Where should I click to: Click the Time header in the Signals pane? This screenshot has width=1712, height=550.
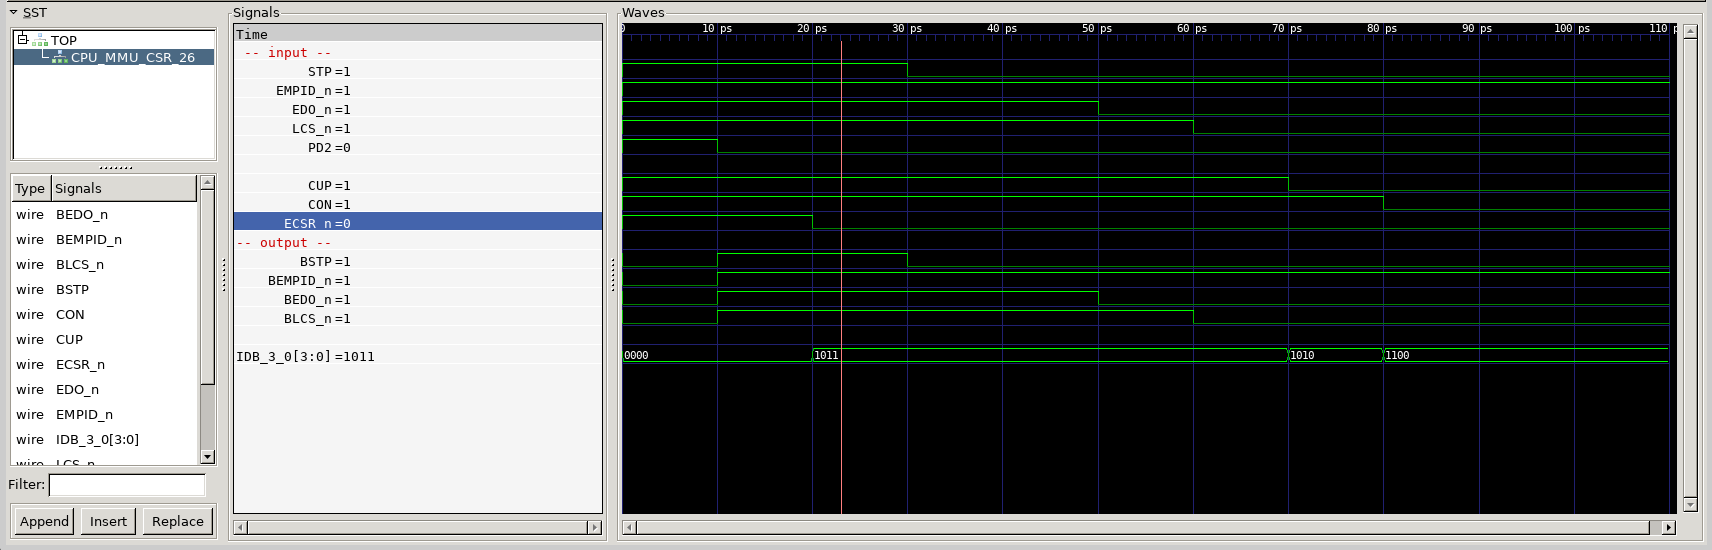pos(418,34)
